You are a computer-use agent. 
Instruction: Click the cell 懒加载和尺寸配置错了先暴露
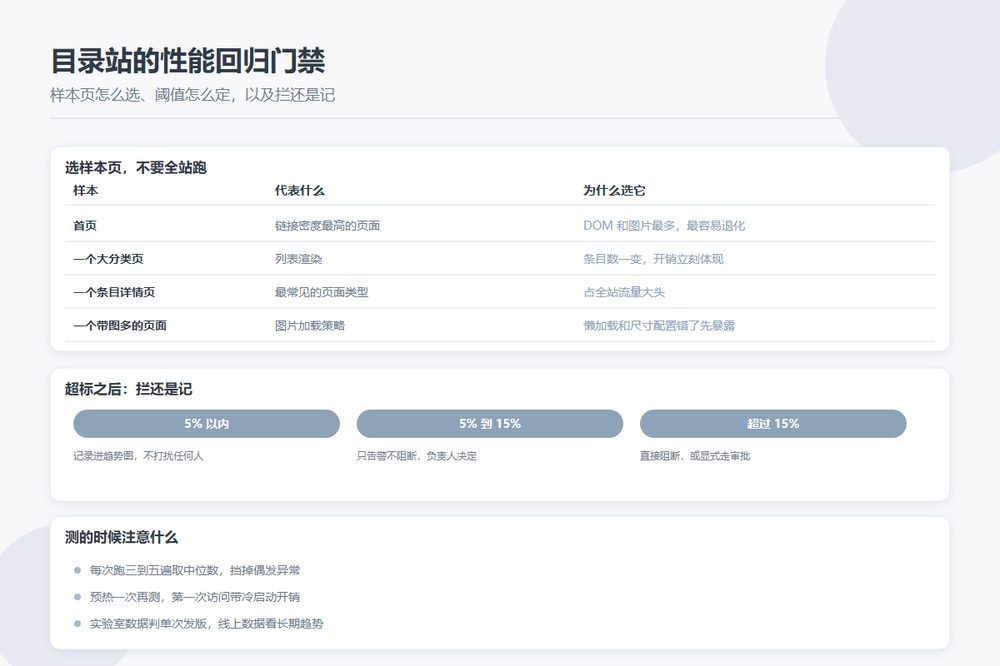pos(659,325)
